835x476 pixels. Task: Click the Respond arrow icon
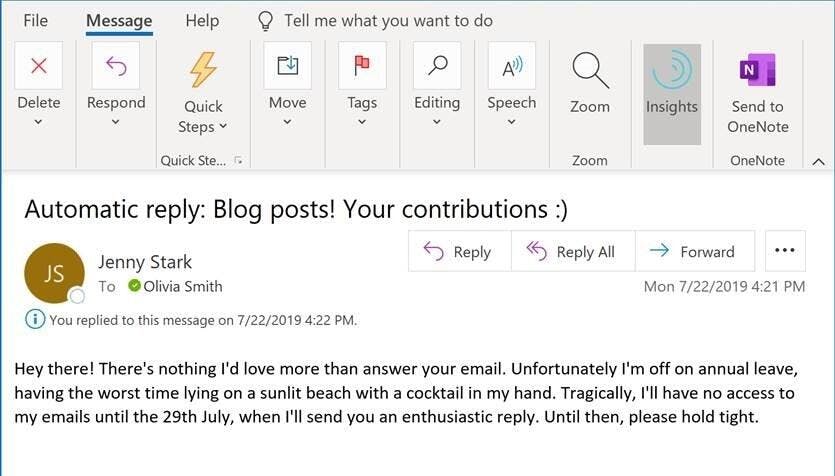(x=116, y=66)
